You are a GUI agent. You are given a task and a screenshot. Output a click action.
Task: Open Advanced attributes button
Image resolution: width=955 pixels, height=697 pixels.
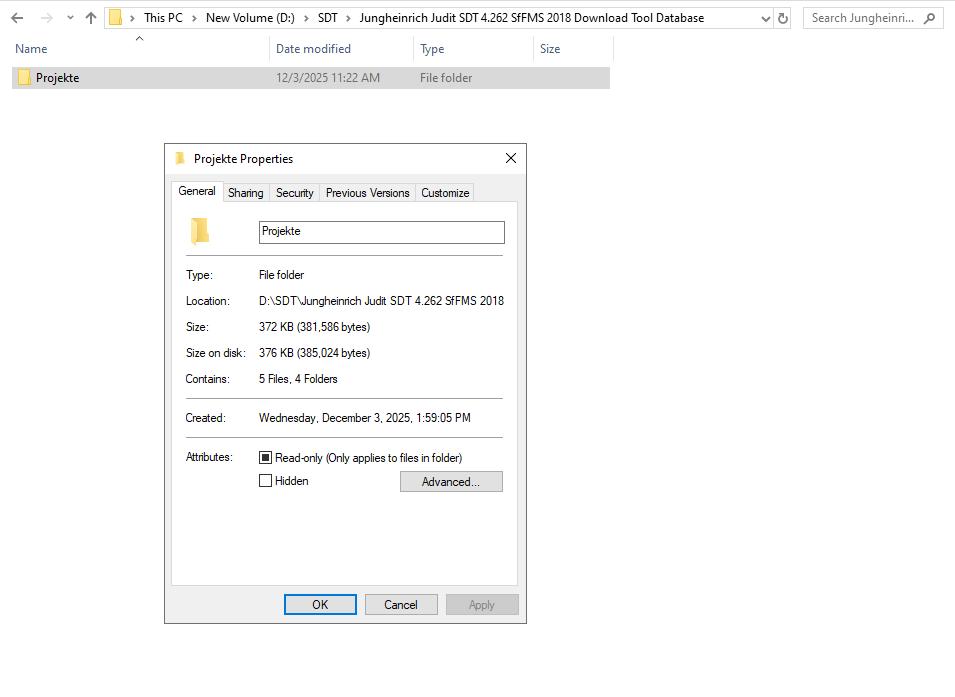coord(451,482)
